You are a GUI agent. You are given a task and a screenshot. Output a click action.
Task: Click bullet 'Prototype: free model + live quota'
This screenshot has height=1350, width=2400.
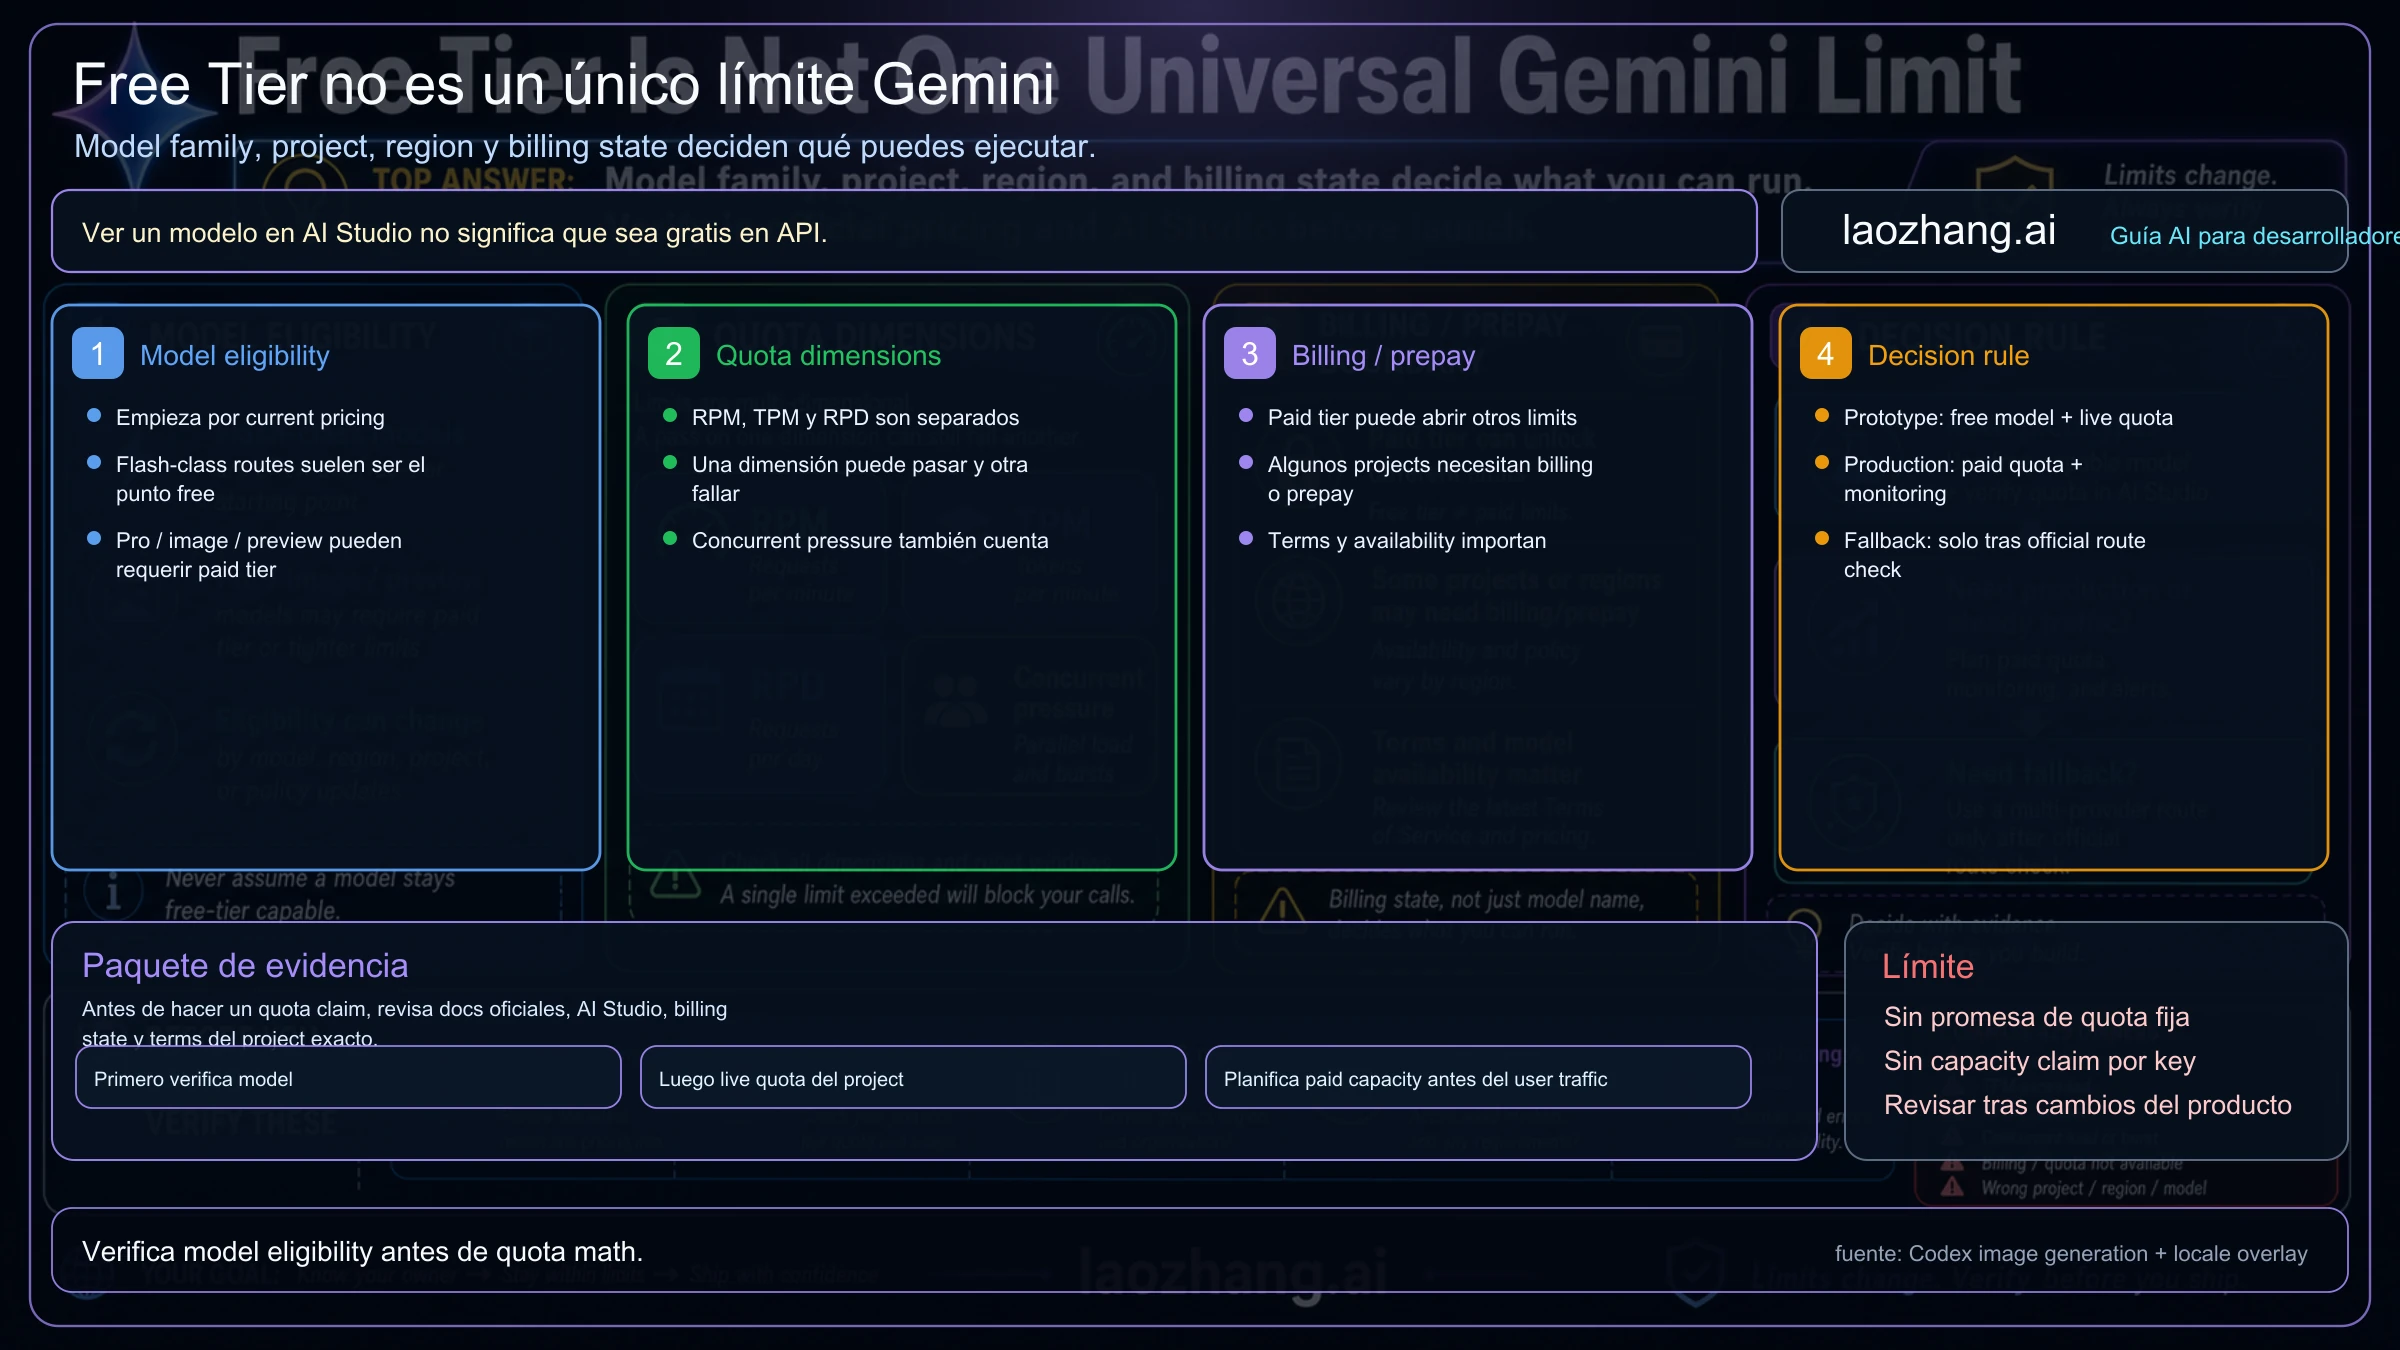[x=2008, y=418]
